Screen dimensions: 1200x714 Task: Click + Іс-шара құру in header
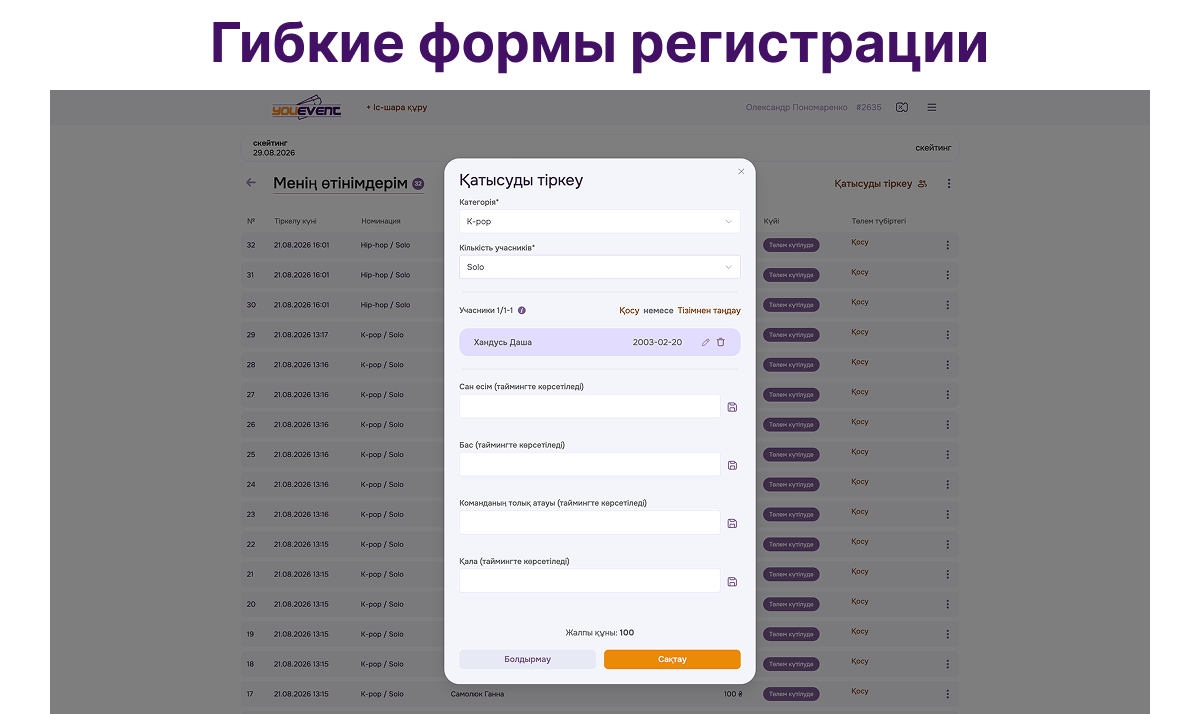(x=397, y=107)
